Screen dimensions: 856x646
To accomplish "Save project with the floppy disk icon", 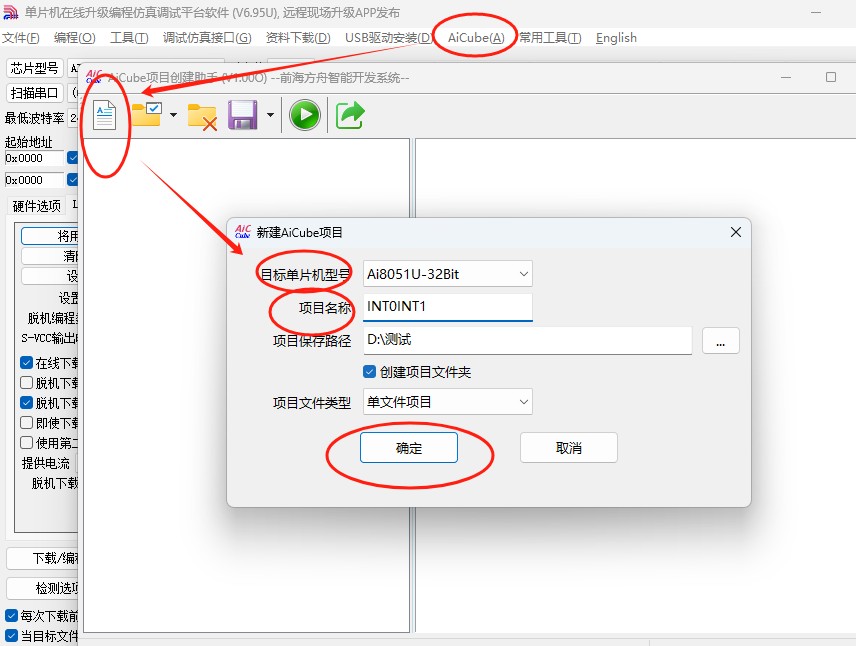I will click(242, 115).
